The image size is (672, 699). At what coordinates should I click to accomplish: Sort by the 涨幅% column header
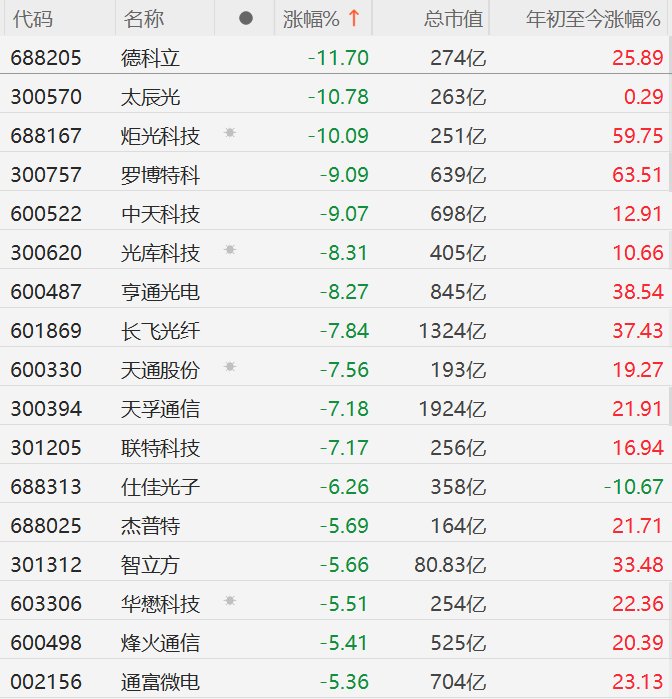(x=323, y=19)
